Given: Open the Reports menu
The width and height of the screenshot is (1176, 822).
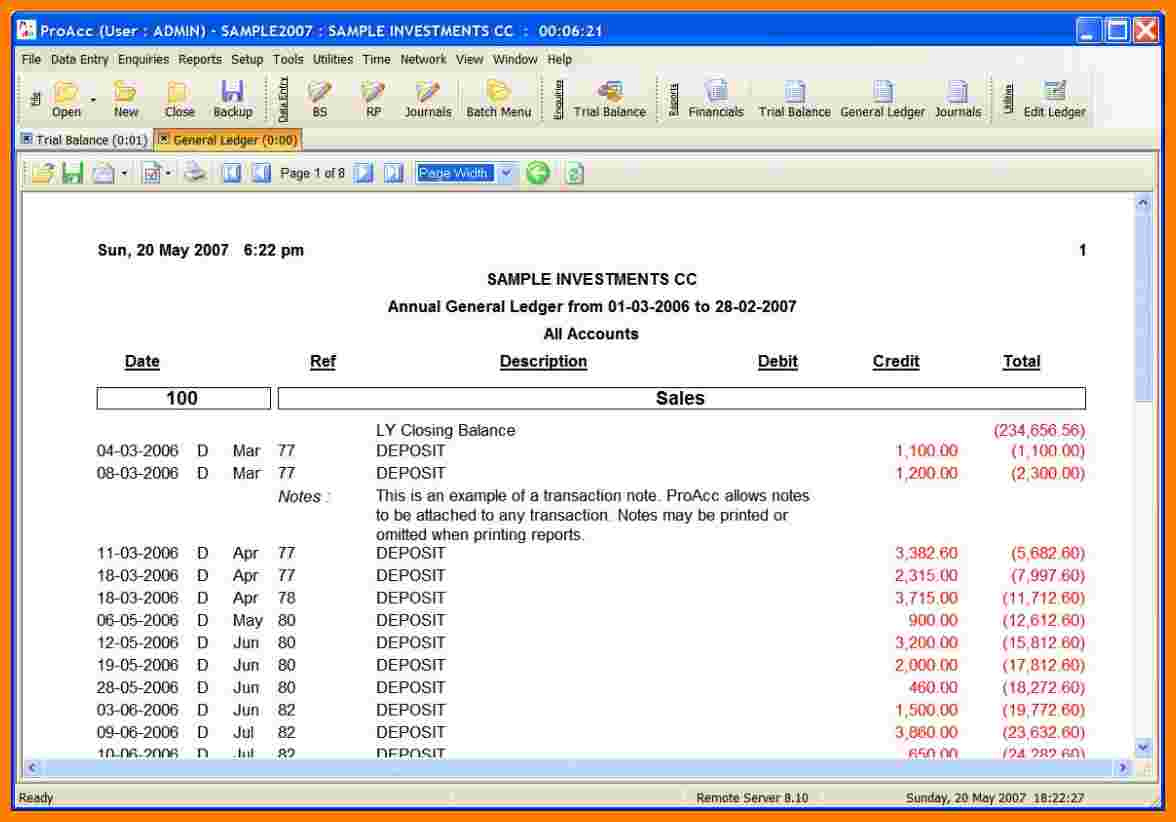Looking at the screenshot, I should point(200,59).
